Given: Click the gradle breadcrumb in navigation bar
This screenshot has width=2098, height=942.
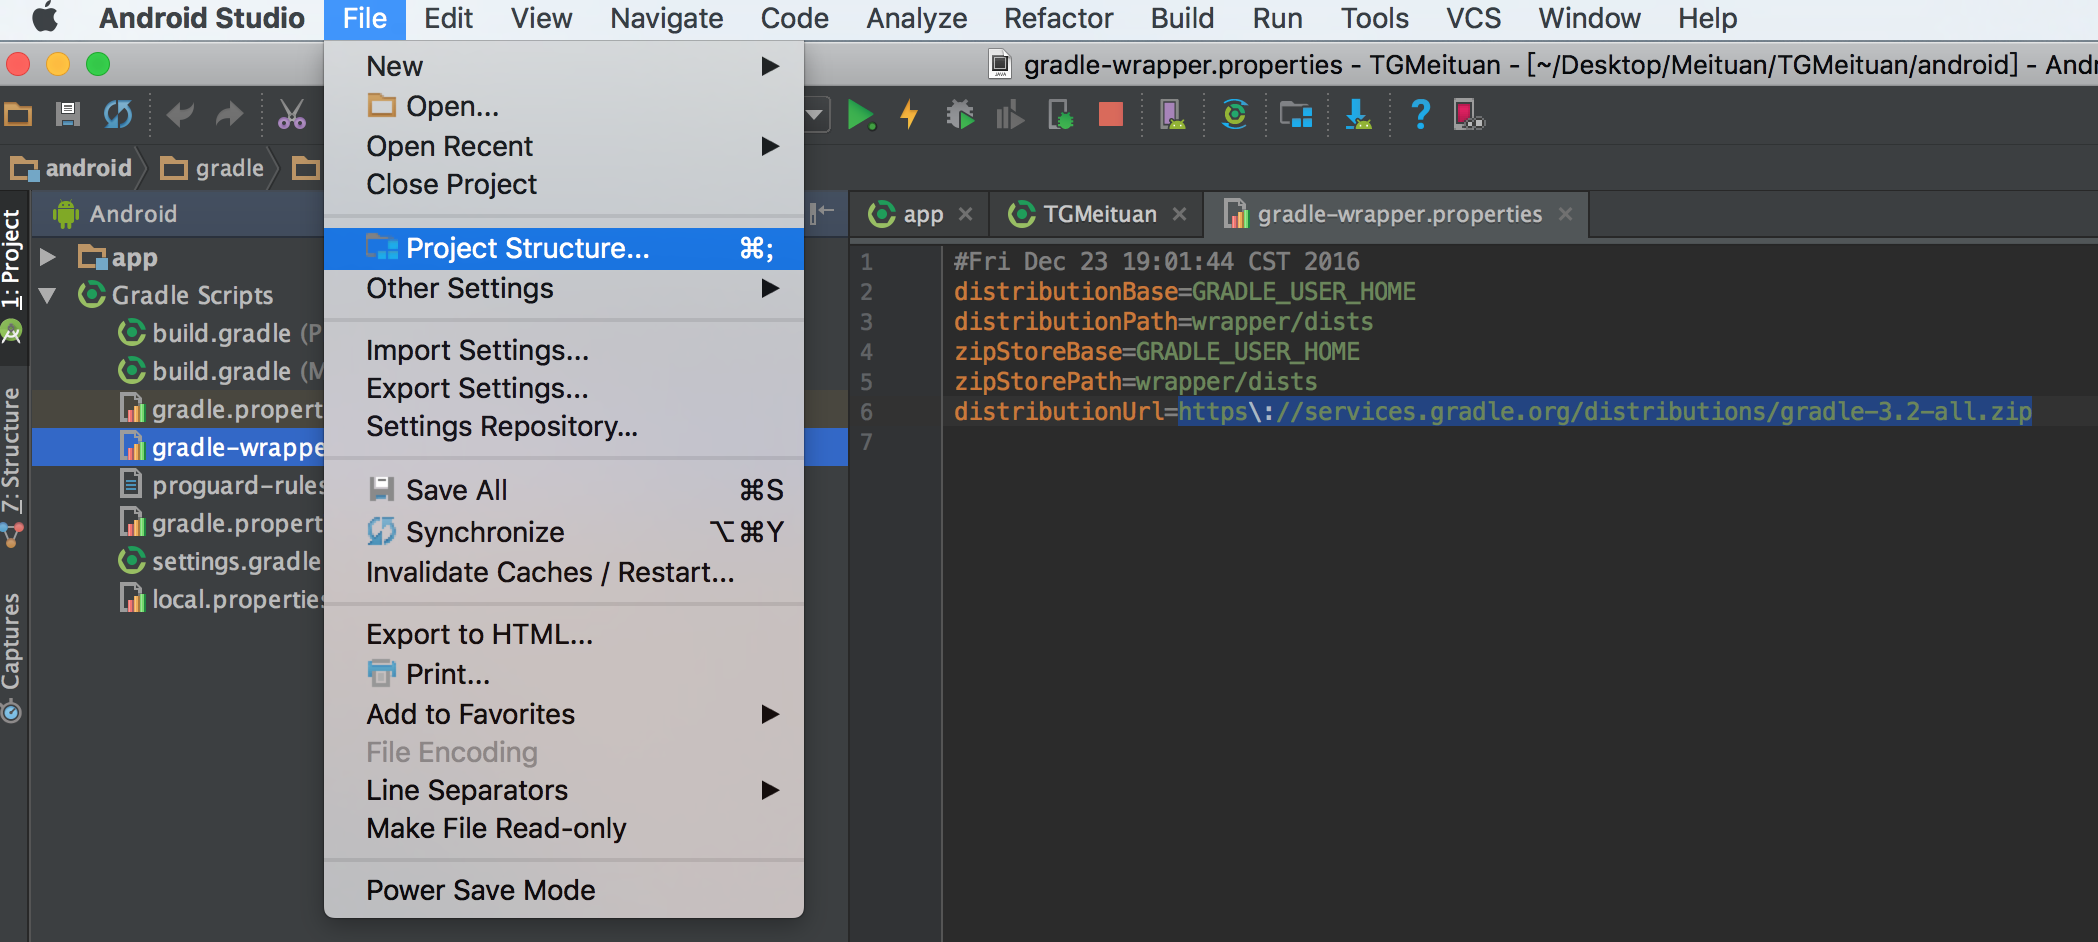Looking at the screenshot, I should pos(213,168).
